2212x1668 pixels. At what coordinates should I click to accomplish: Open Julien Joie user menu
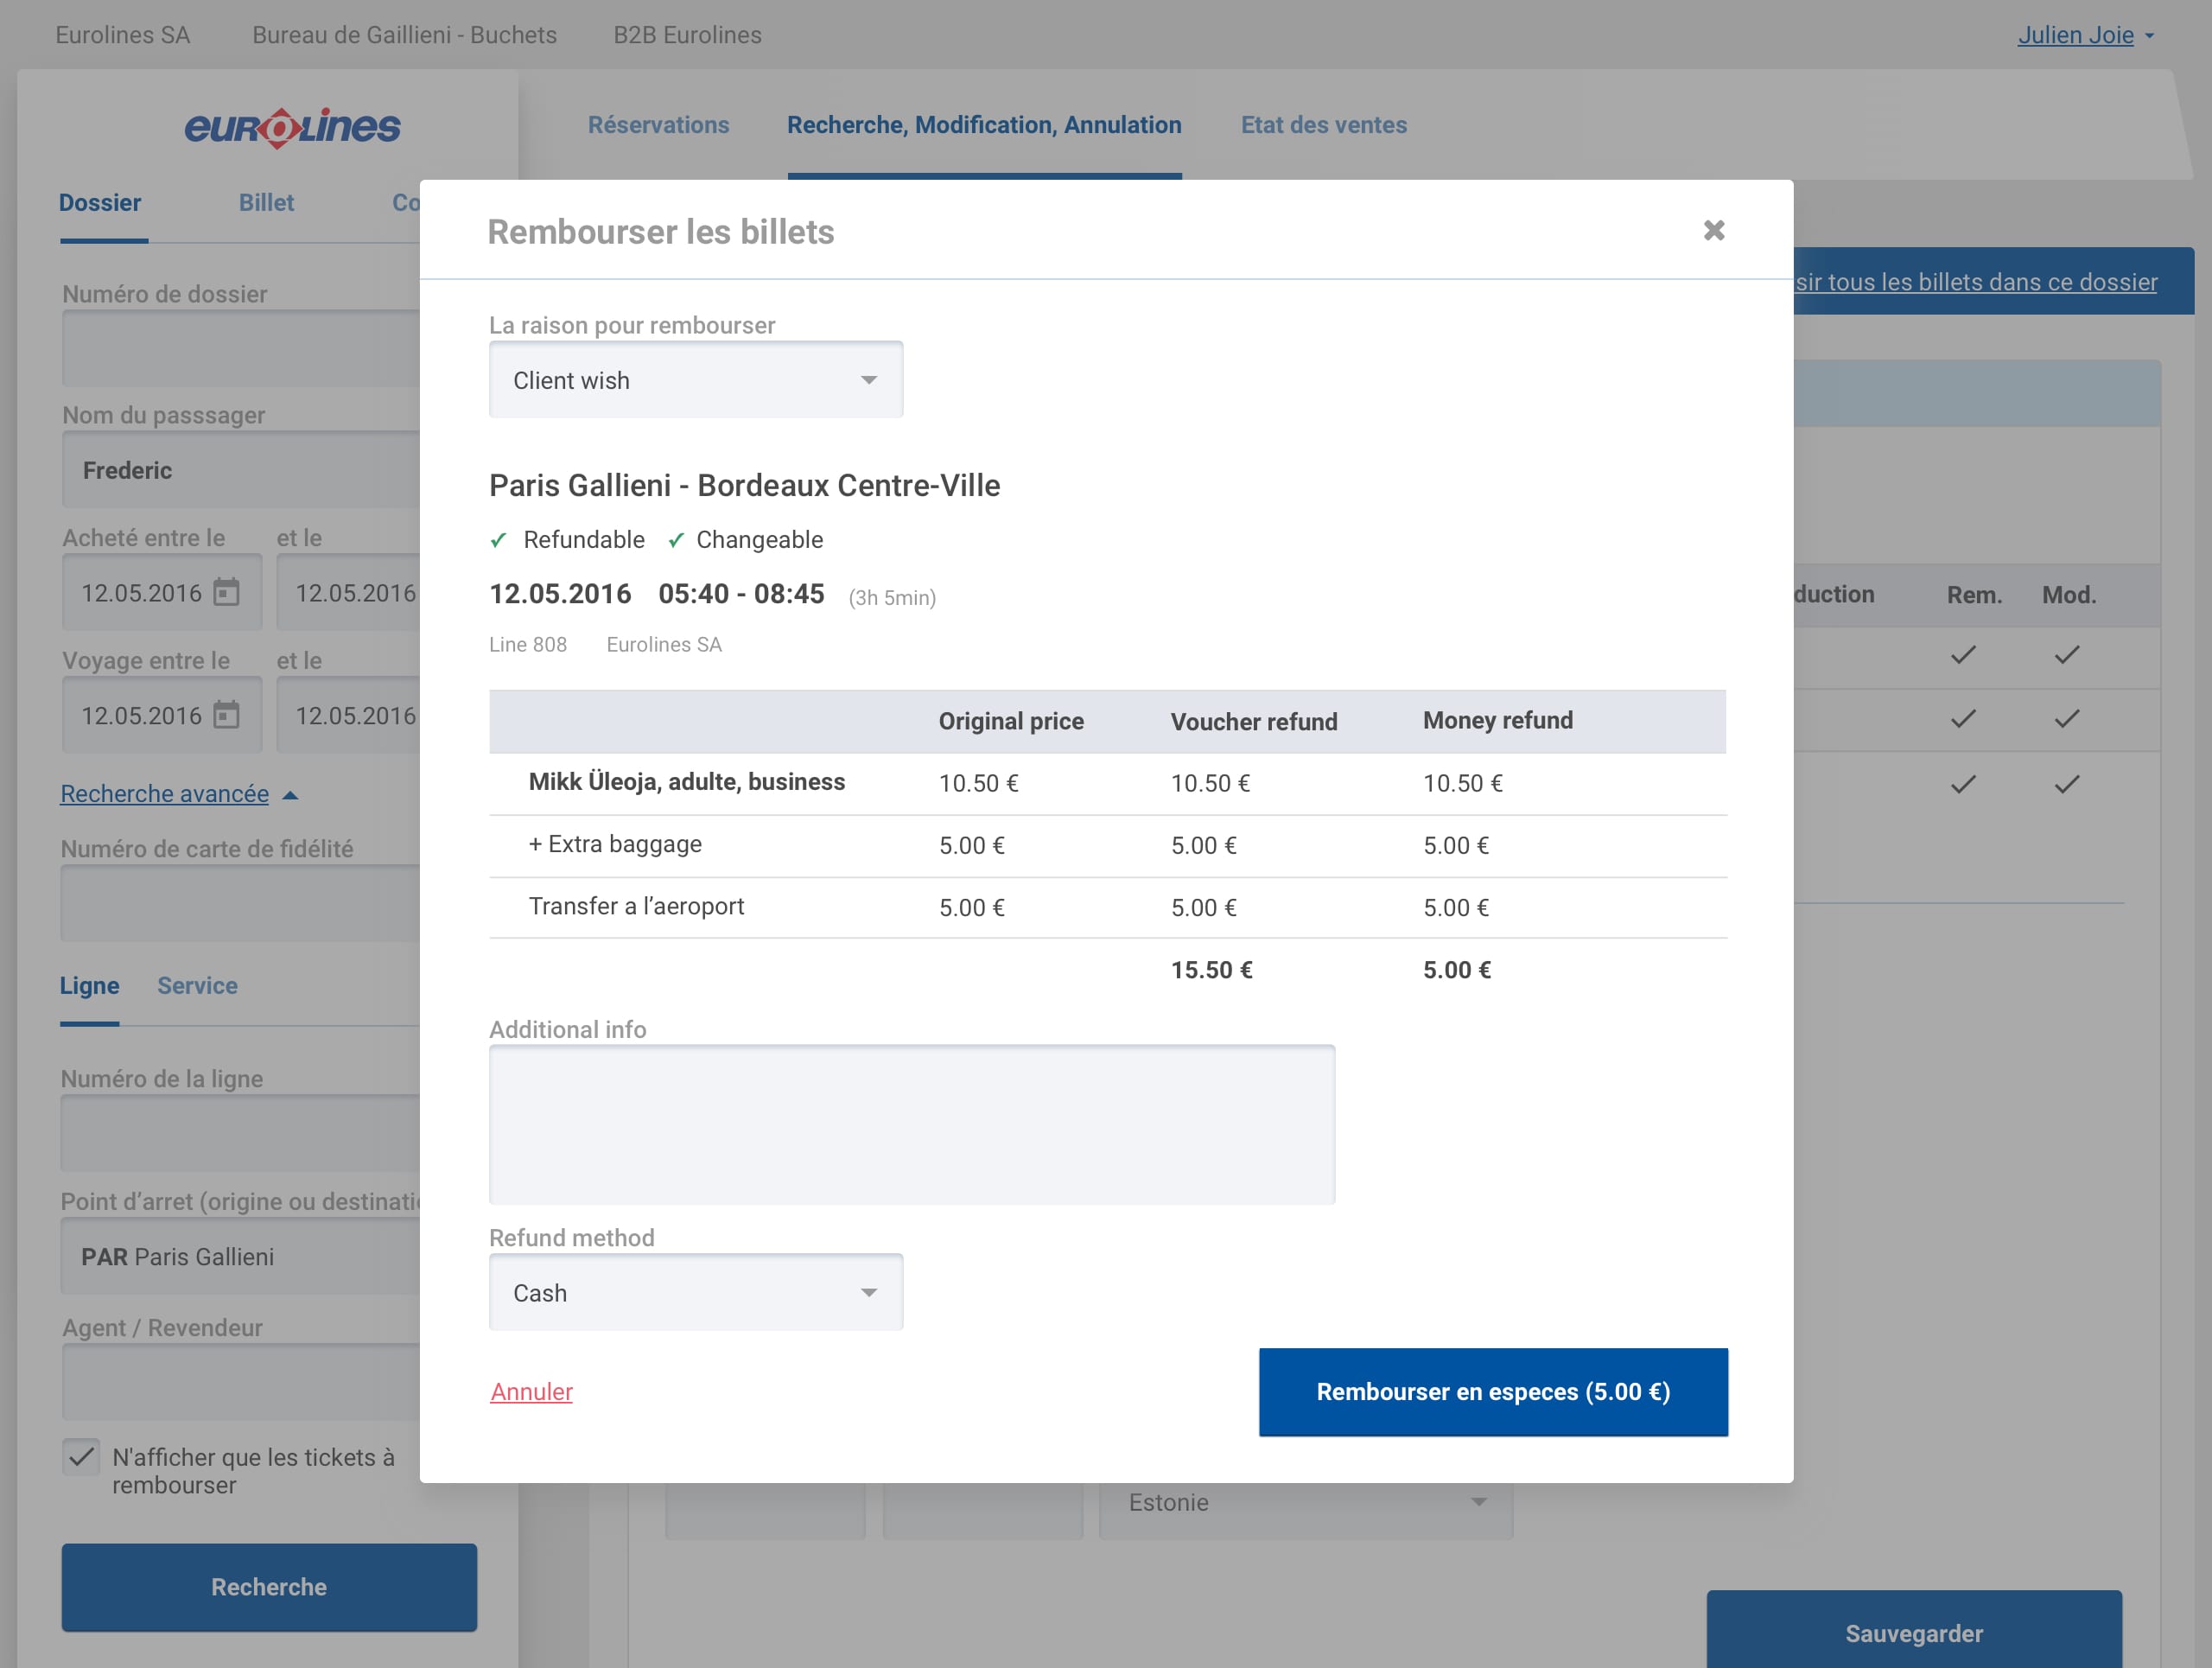coord(2085,35)
